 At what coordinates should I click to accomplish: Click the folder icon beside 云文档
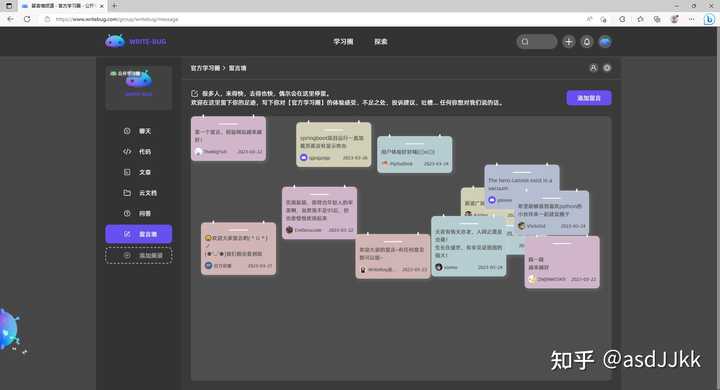[127, 193]
